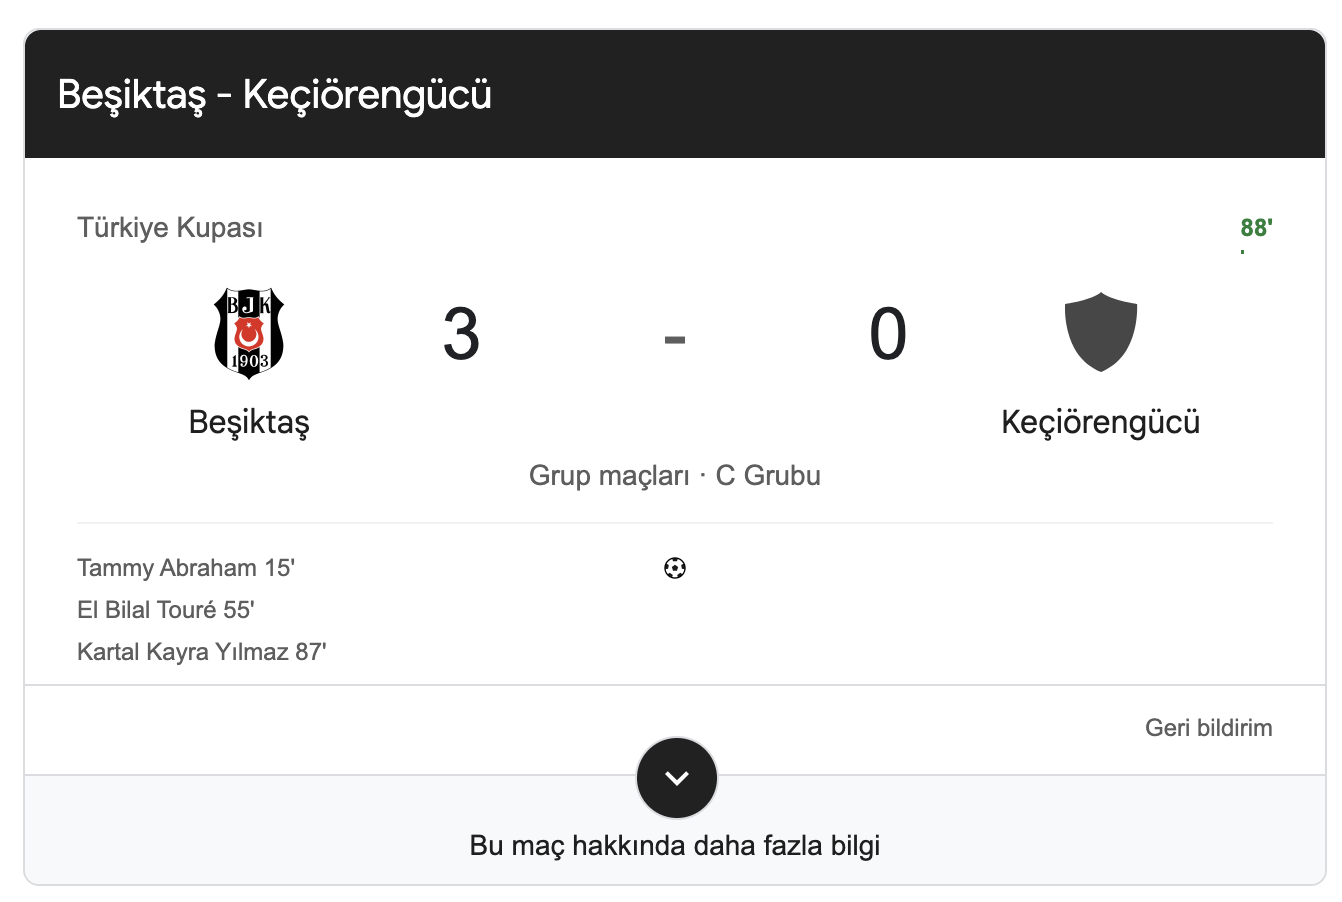The width and height of the screenshot is (1342, 902).
Task: Open the Geri bildirim feedback link
Action: (1208, 727)
